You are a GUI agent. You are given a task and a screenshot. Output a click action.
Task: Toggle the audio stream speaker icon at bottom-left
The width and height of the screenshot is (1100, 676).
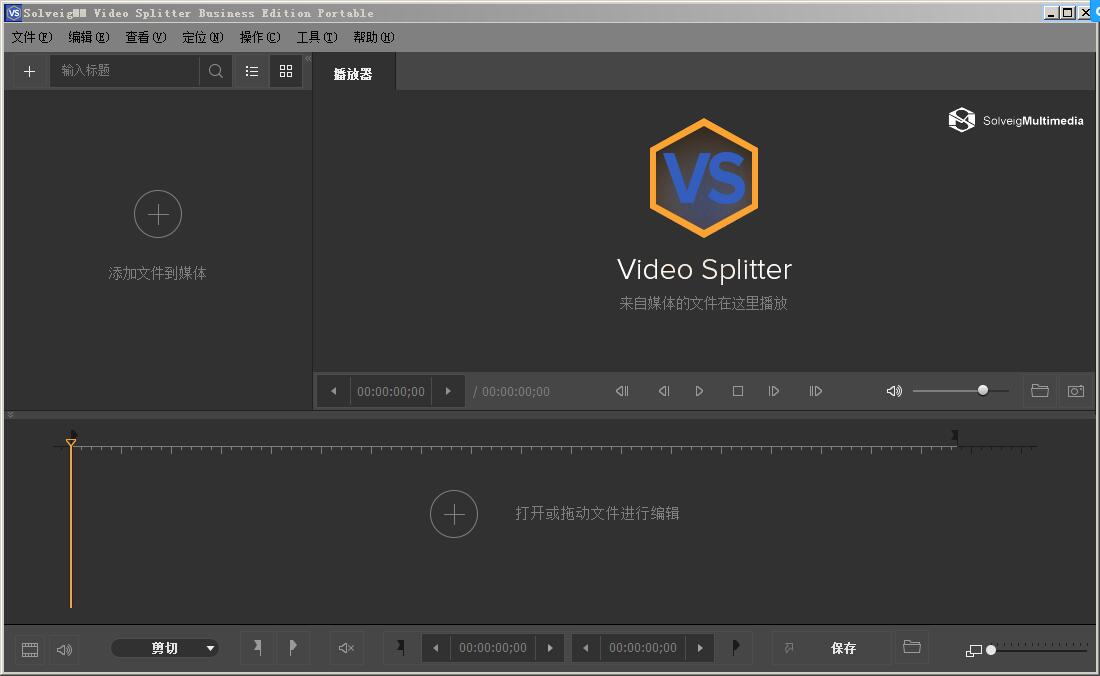pyautogui.click(x=65, y=649)
